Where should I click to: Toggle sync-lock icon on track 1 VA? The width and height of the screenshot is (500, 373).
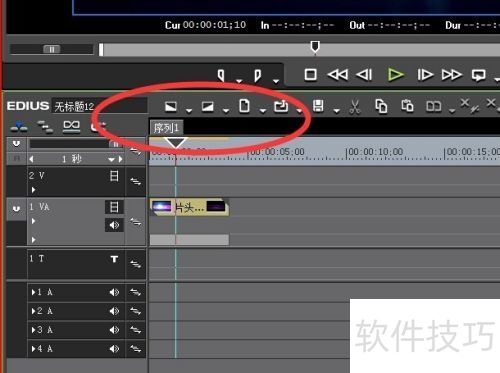click(136, 222)
